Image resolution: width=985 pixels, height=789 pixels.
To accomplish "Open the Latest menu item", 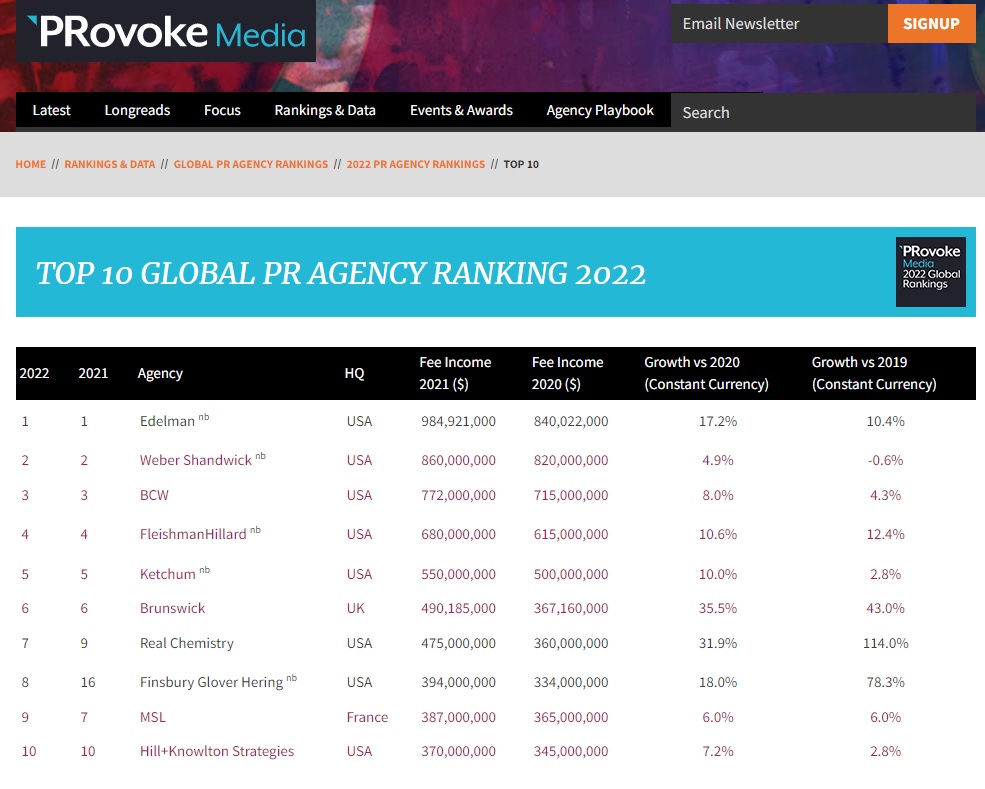I will [51, 110].
